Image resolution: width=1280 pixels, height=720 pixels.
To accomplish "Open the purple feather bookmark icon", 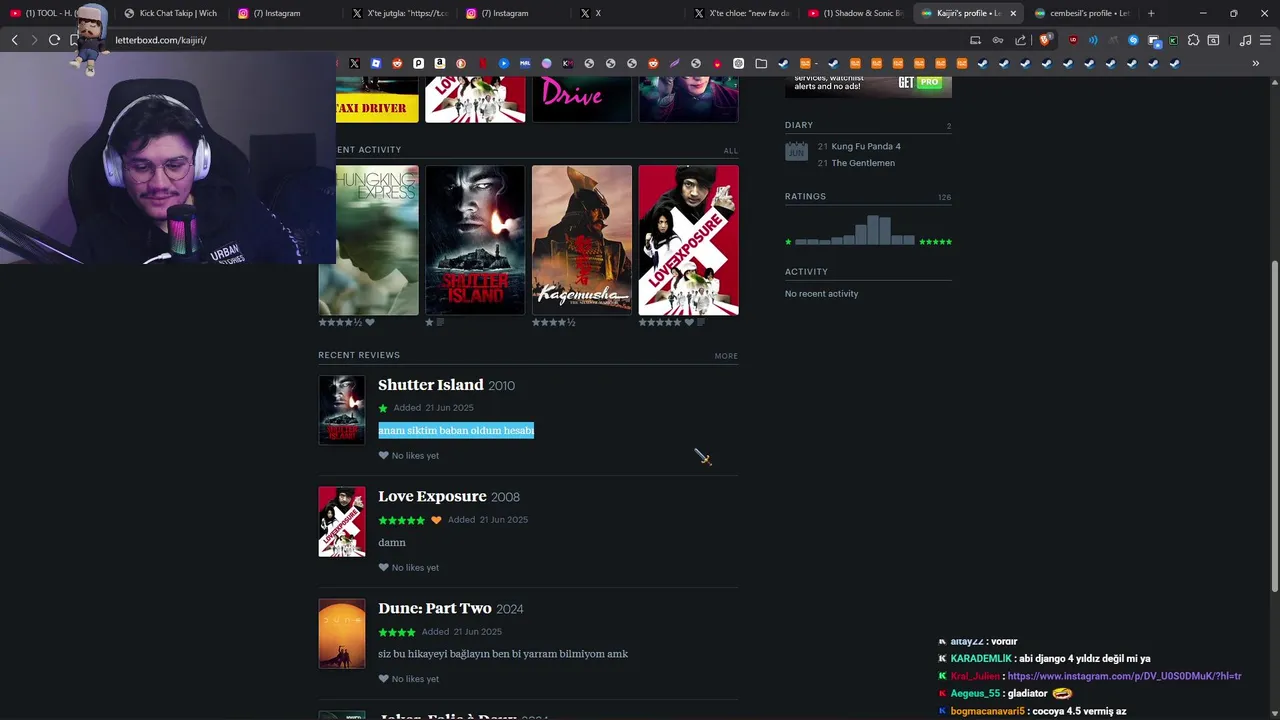I will pos(674,63).
